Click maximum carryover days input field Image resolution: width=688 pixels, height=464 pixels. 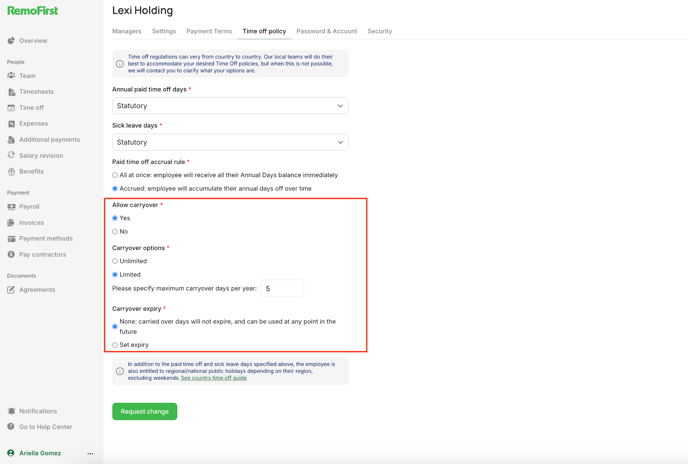click(x=282, y=288)
